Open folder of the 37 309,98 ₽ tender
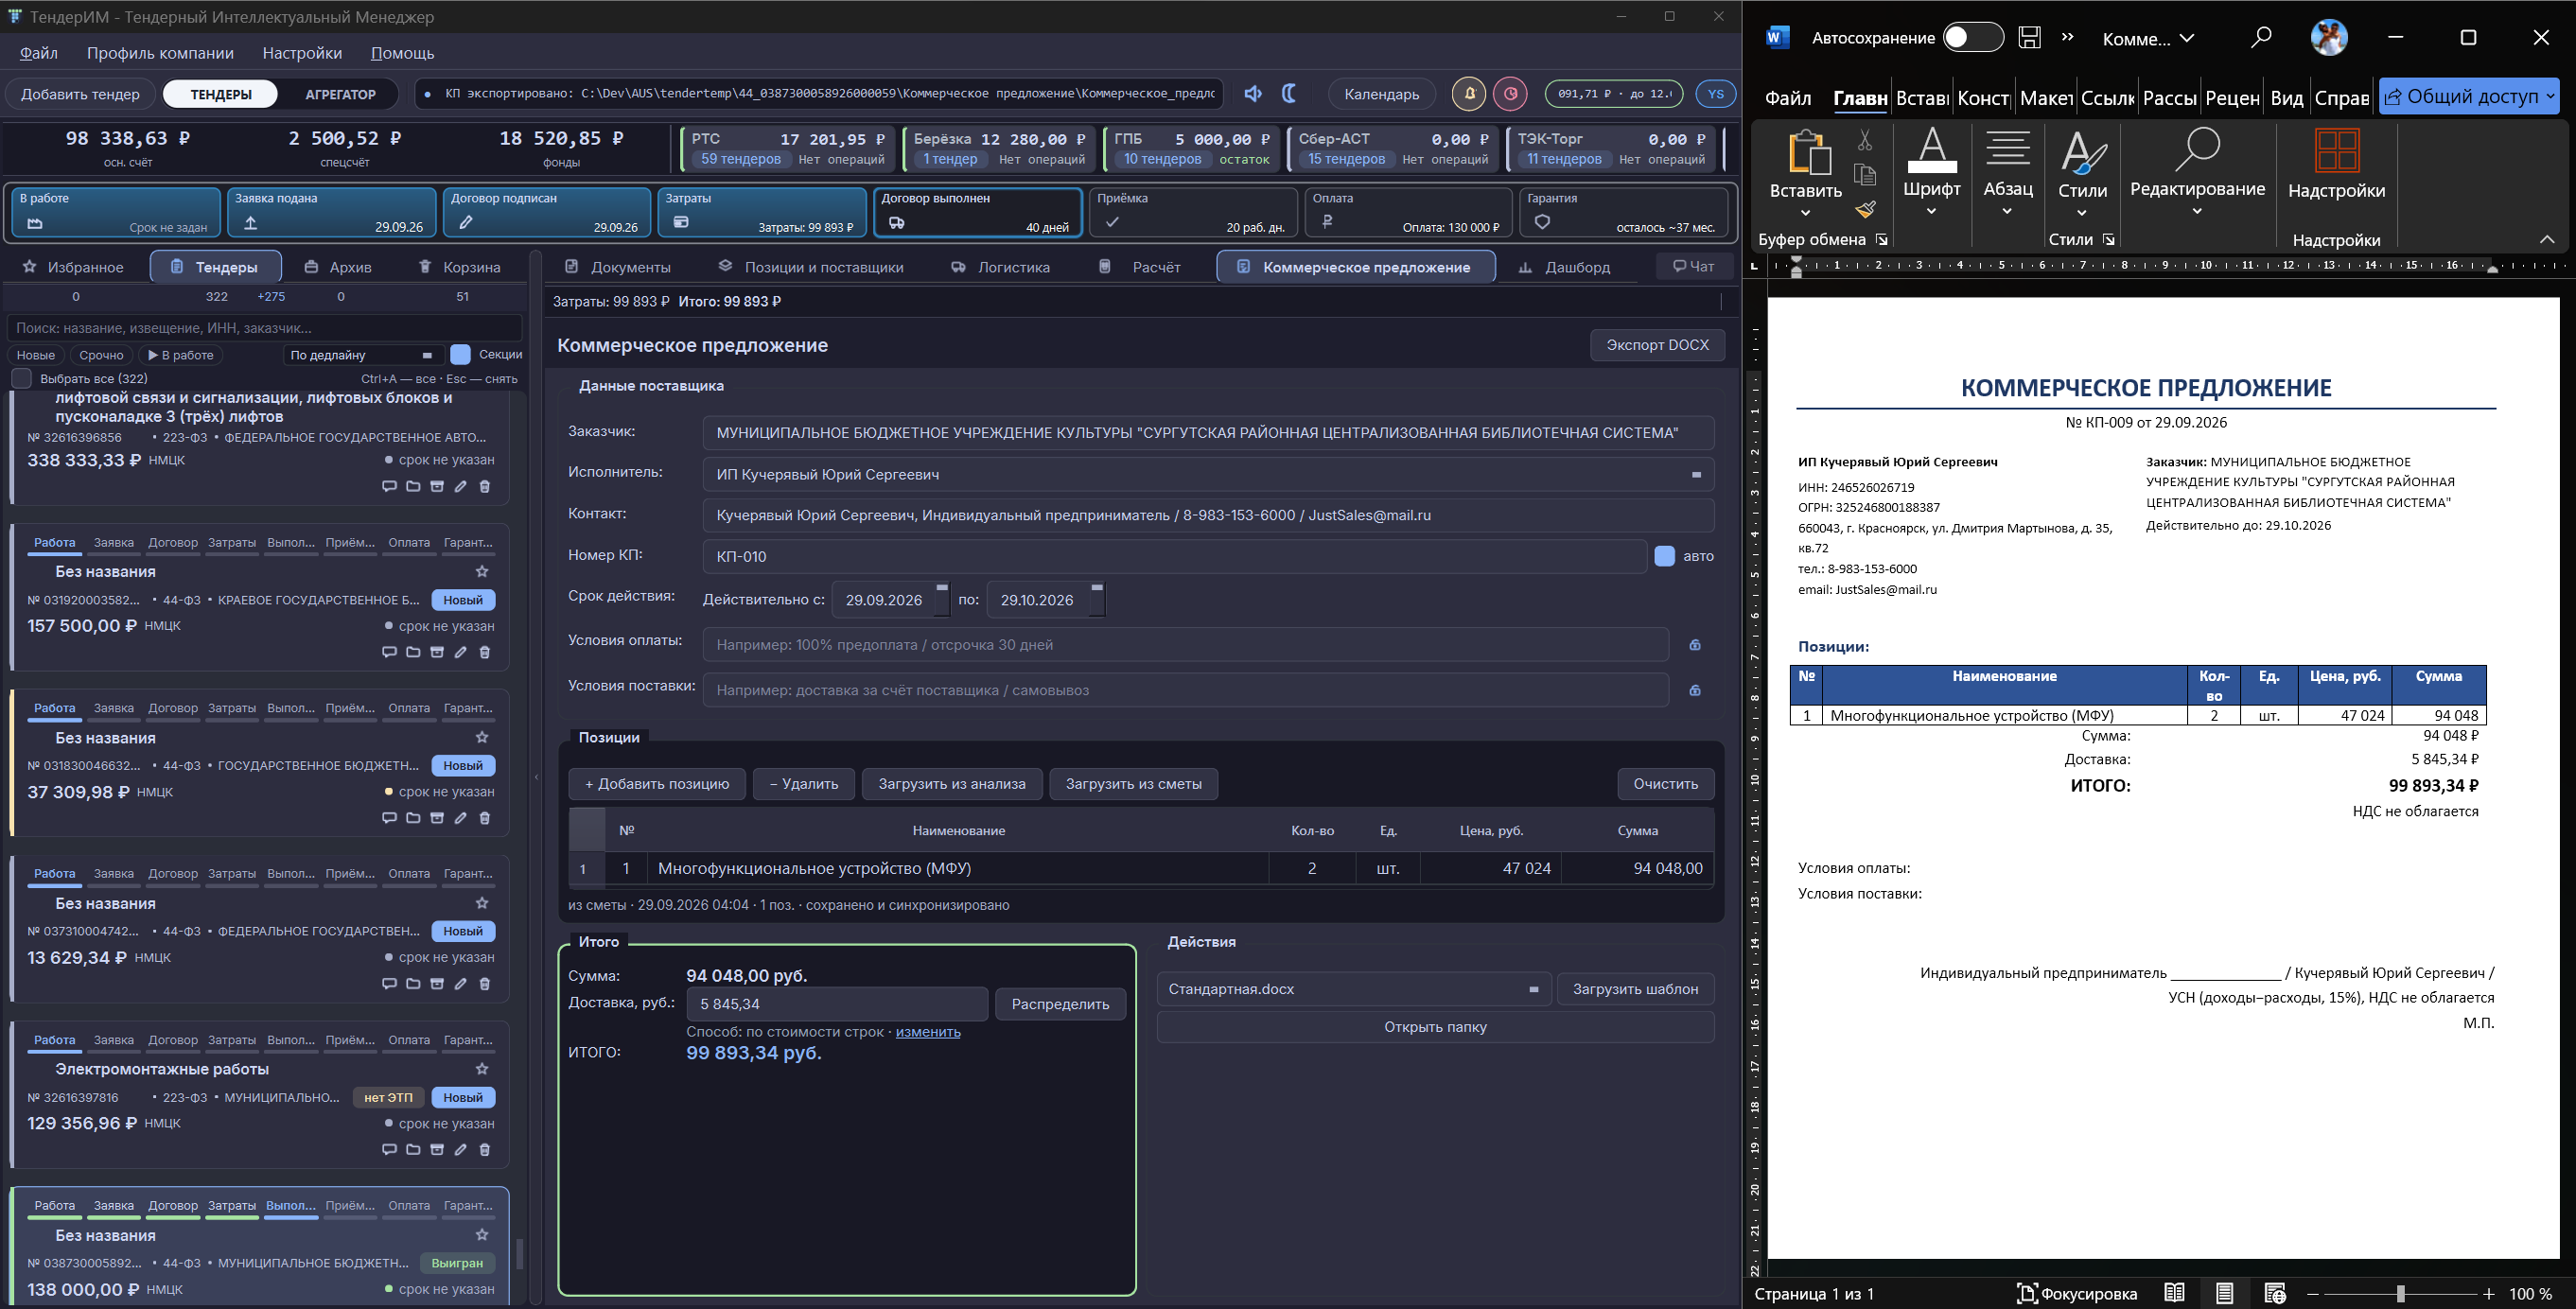Viewport: 2576px width, 1309px height. pos(413,818)
